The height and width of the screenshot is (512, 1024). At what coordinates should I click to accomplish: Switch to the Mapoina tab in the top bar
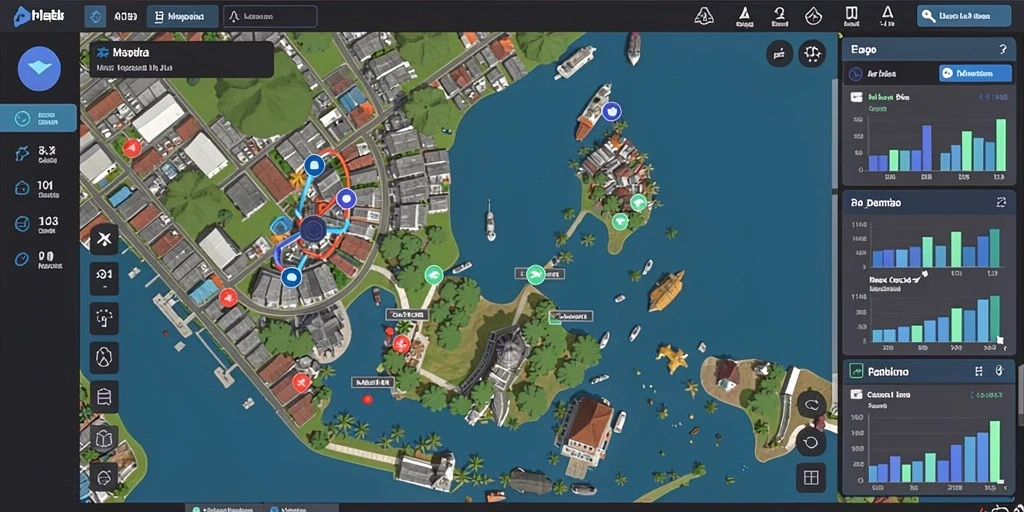click(184, 16)
